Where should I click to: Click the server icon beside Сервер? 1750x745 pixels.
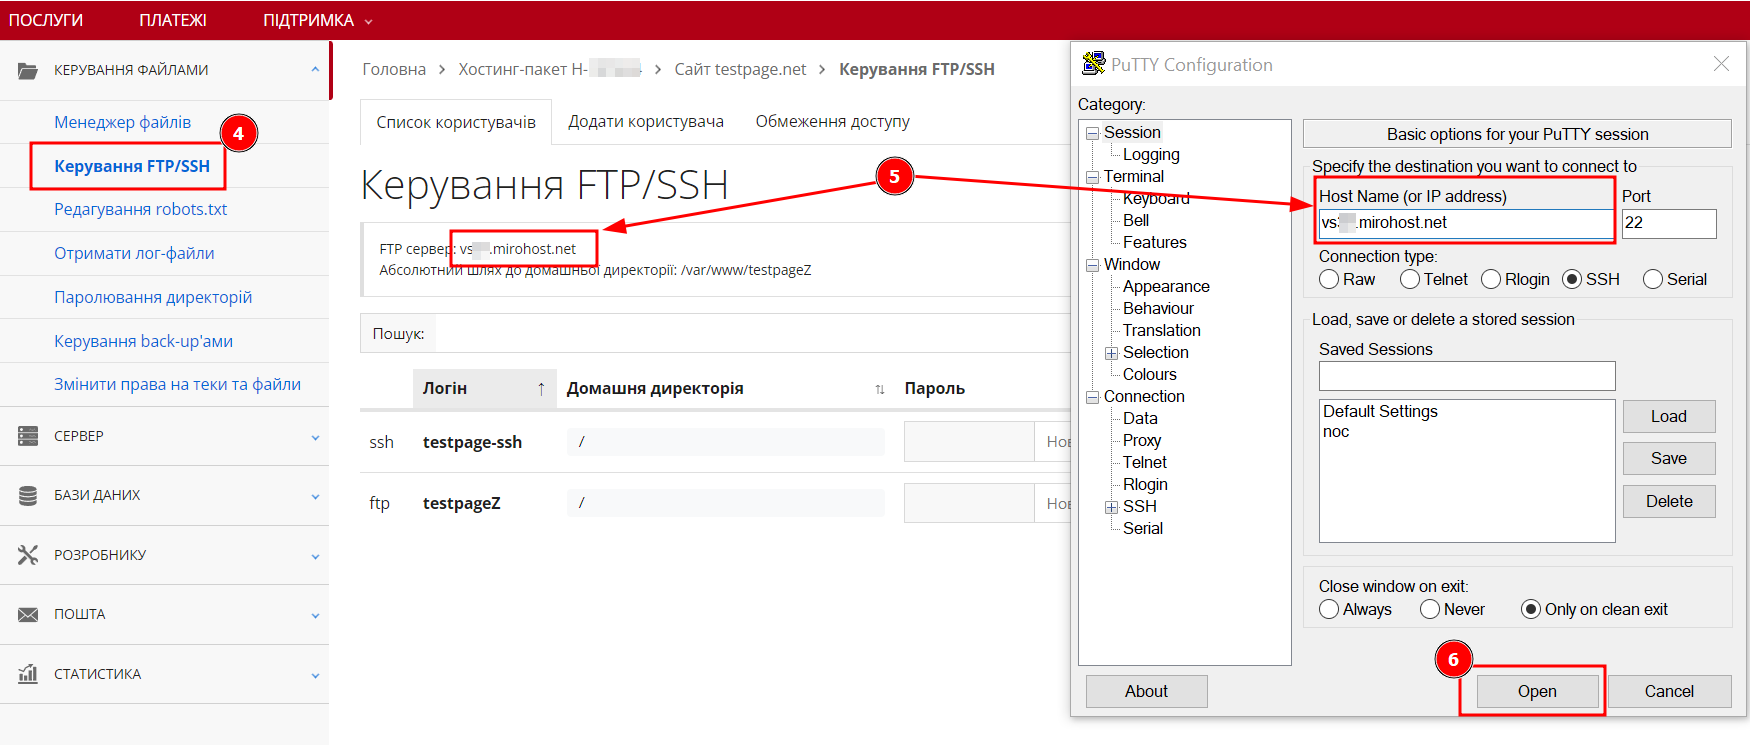tap(28, 436)
